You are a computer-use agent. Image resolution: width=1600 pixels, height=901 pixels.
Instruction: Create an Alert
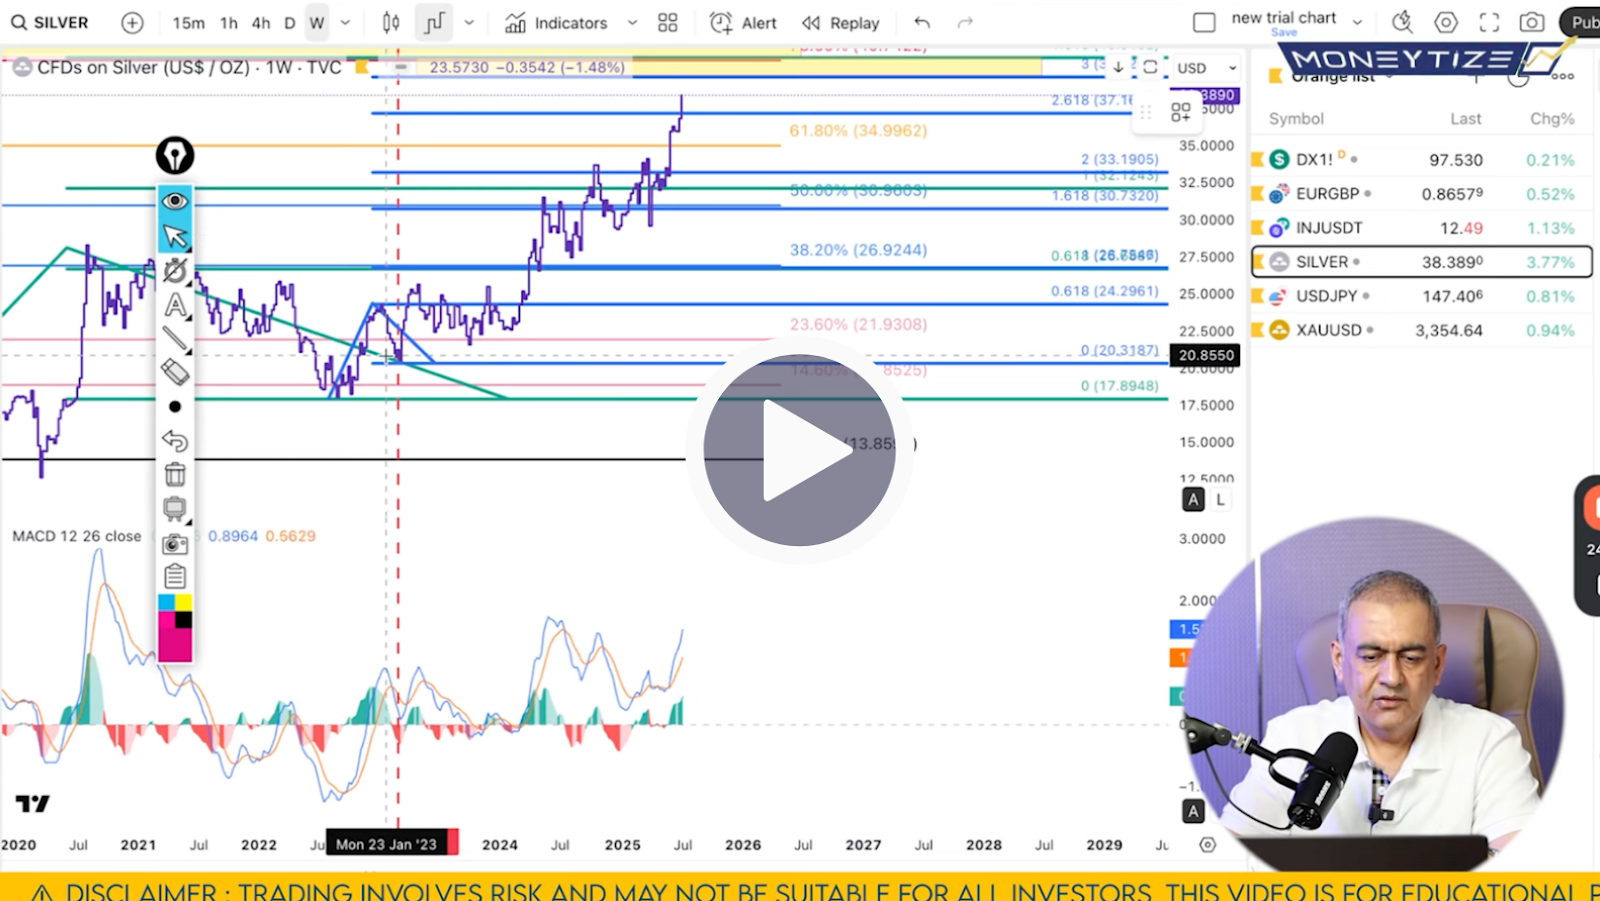[x=743, y=22]
